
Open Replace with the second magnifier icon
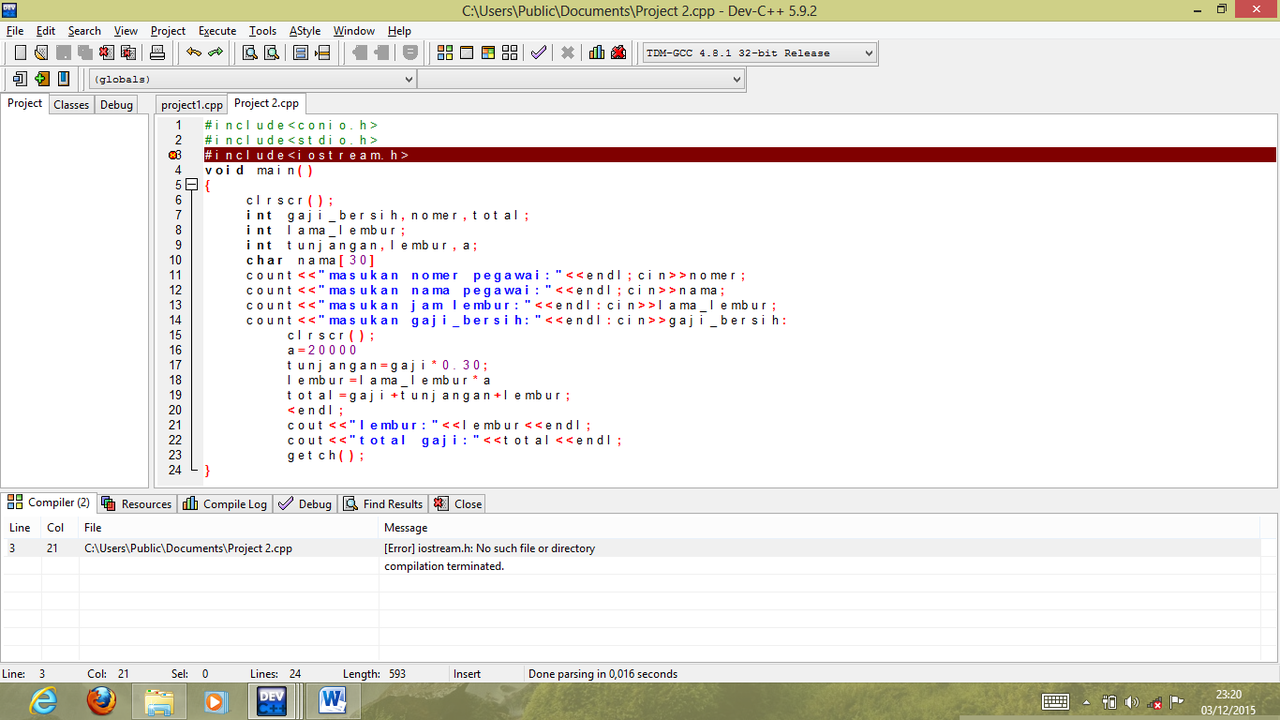point(271,53)
